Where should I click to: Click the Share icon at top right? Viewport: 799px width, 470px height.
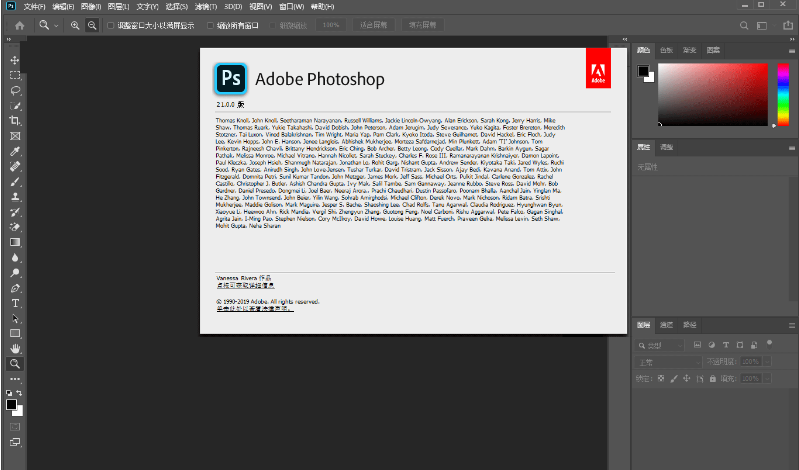788,25
